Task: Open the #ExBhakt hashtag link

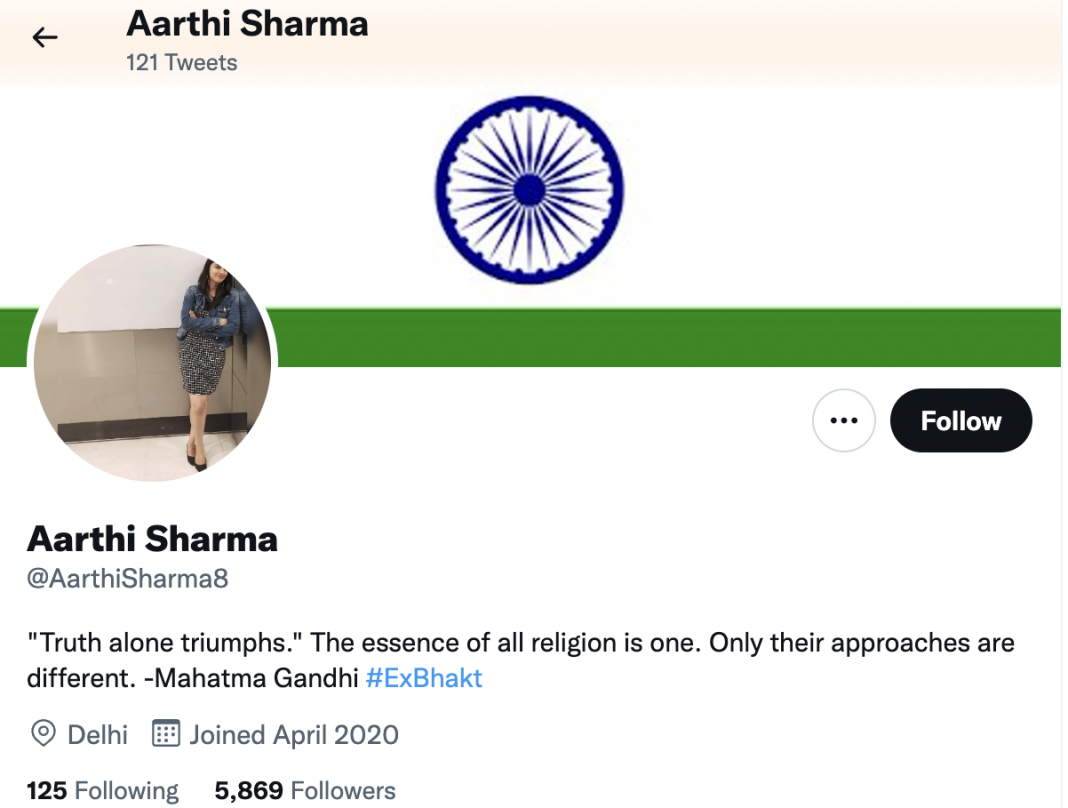Action: coord(424,678)
